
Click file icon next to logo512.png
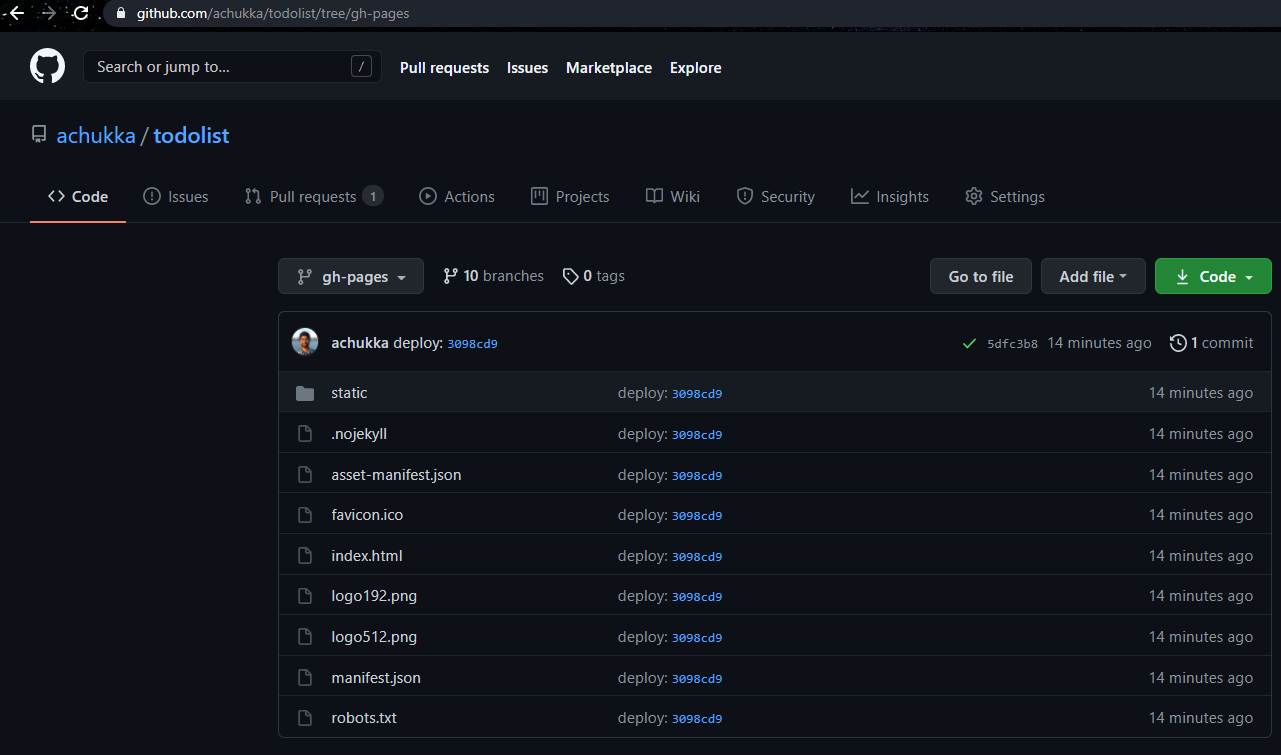pyautogui.click(x=305, y=637)
